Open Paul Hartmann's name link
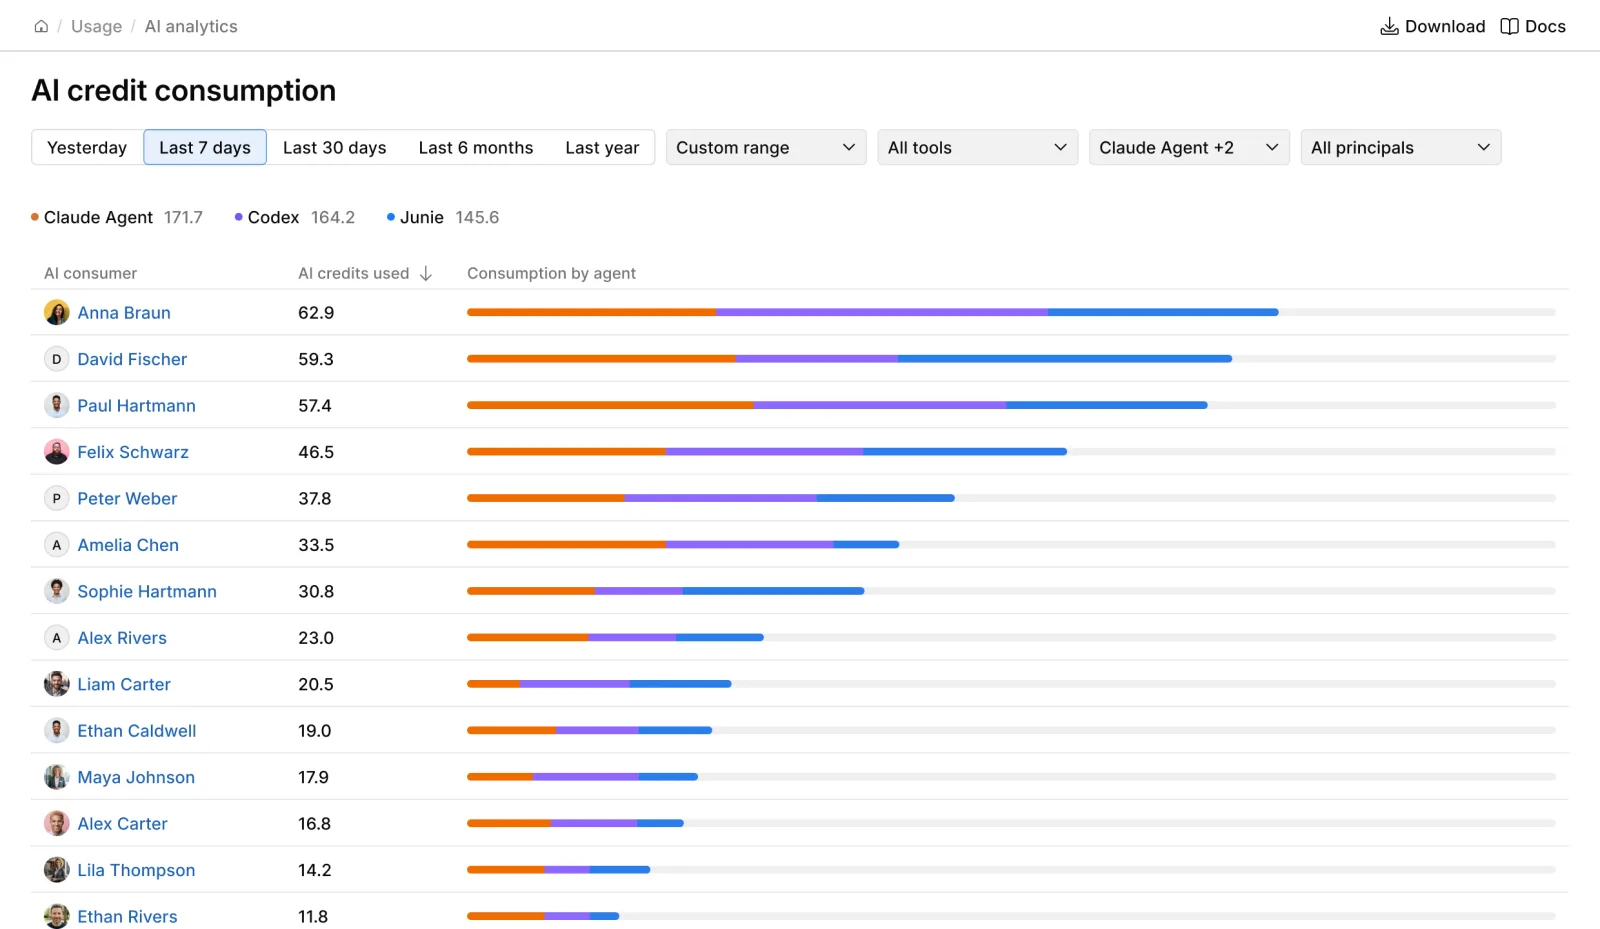Image resolution: width=1600 pixels, height=929 pixels. point(136,406)
